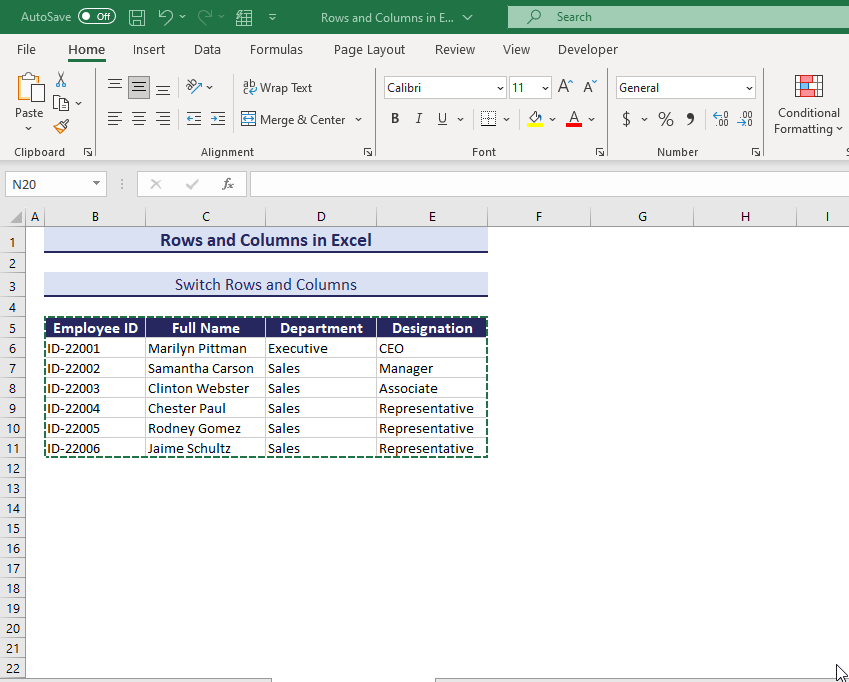The height and width of the screenshot is (682, 849).
Task: Open the Borders dropdown arrow
Action: click(505, 119)
